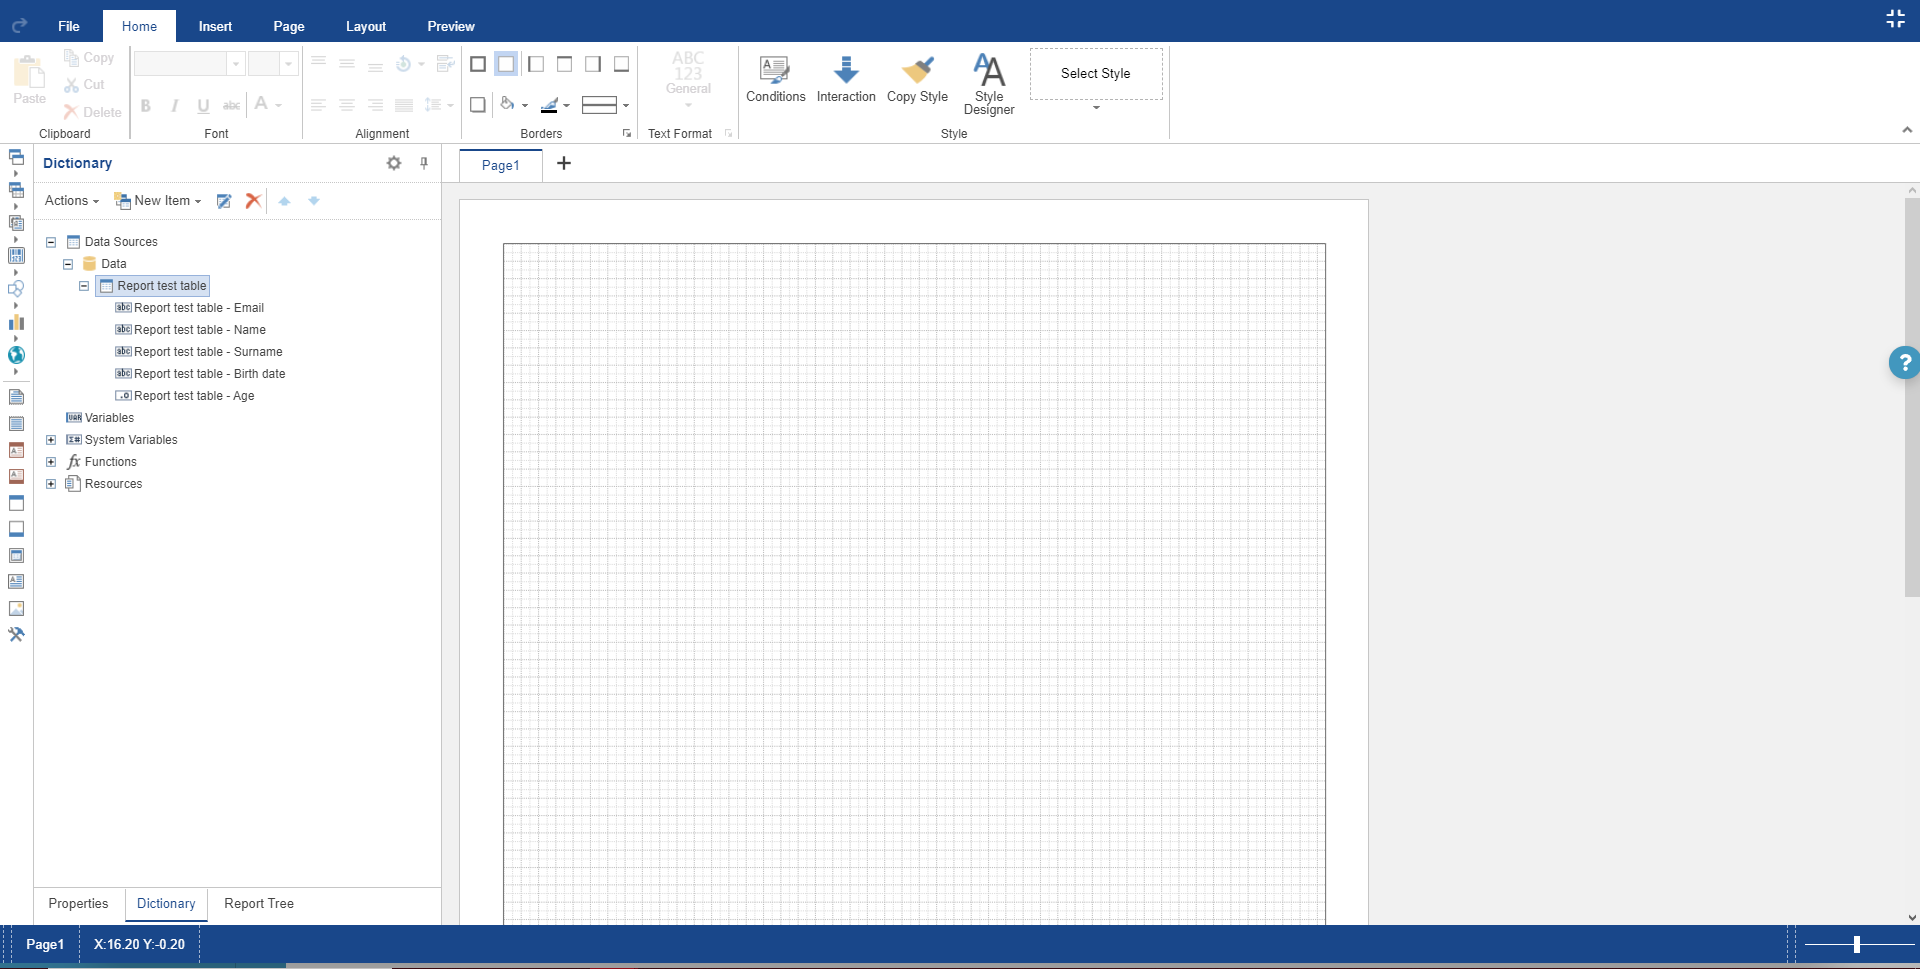Select the Text component tool in sidebar

[16, 581]
